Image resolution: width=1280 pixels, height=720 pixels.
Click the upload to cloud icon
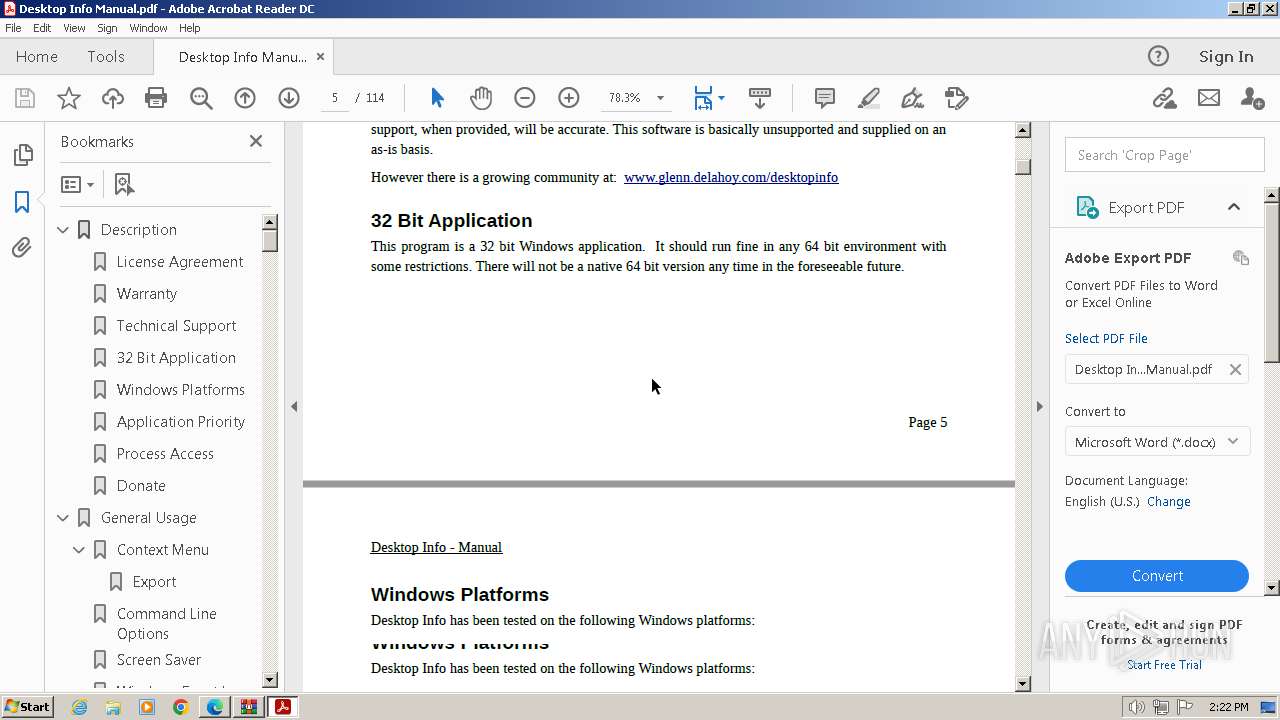[113, 98]
